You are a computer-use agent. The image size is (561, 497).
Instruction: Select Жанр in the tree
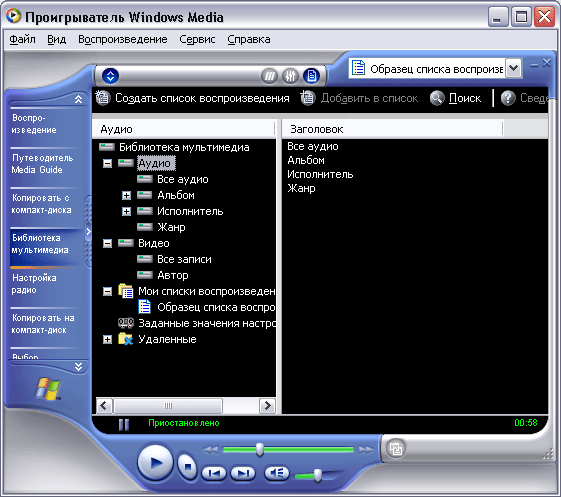(171, 227)
